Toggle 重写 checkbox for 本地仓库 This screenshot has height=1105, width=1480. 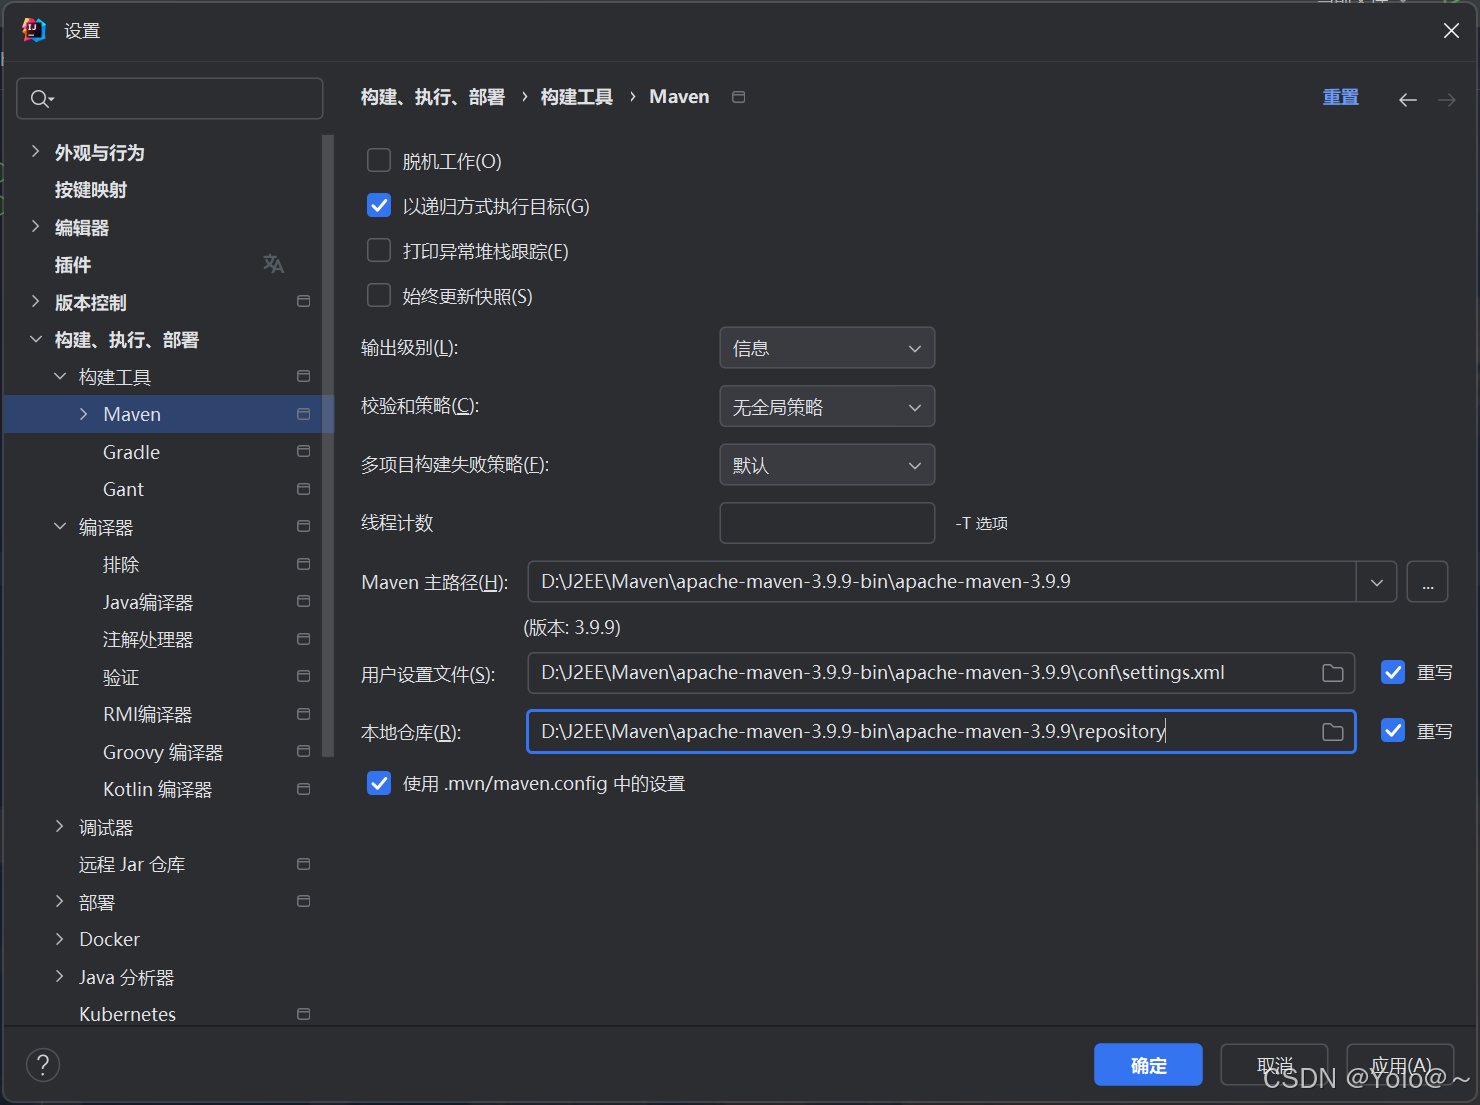pos(1393,731)
